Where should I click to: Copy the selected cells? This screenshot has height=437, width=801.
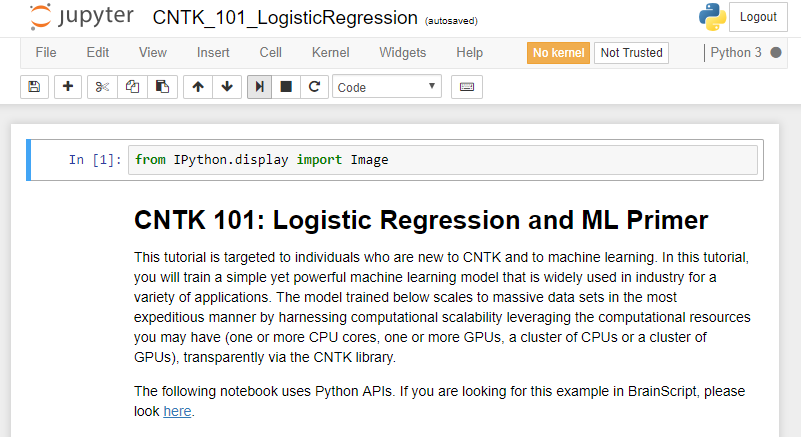[x=132, y=87]
